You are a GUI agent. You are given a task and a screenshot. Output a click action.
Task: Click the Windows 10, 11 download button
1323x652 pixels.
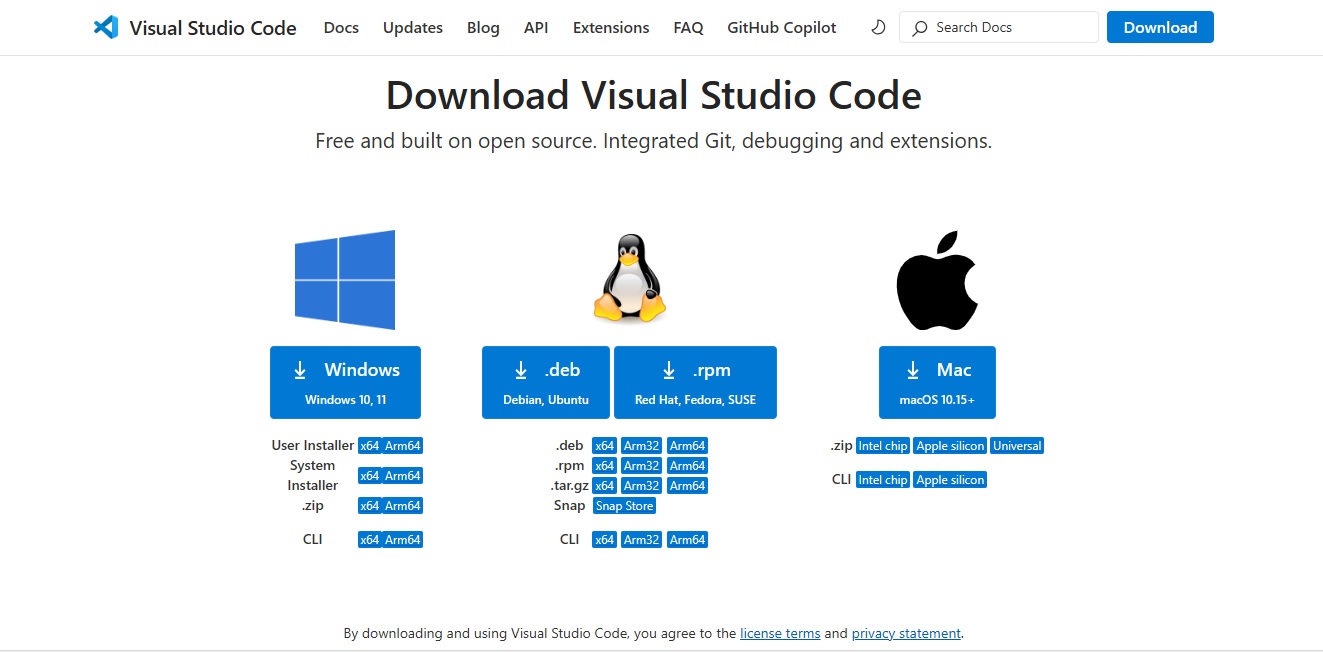click(x=345, y=382)
